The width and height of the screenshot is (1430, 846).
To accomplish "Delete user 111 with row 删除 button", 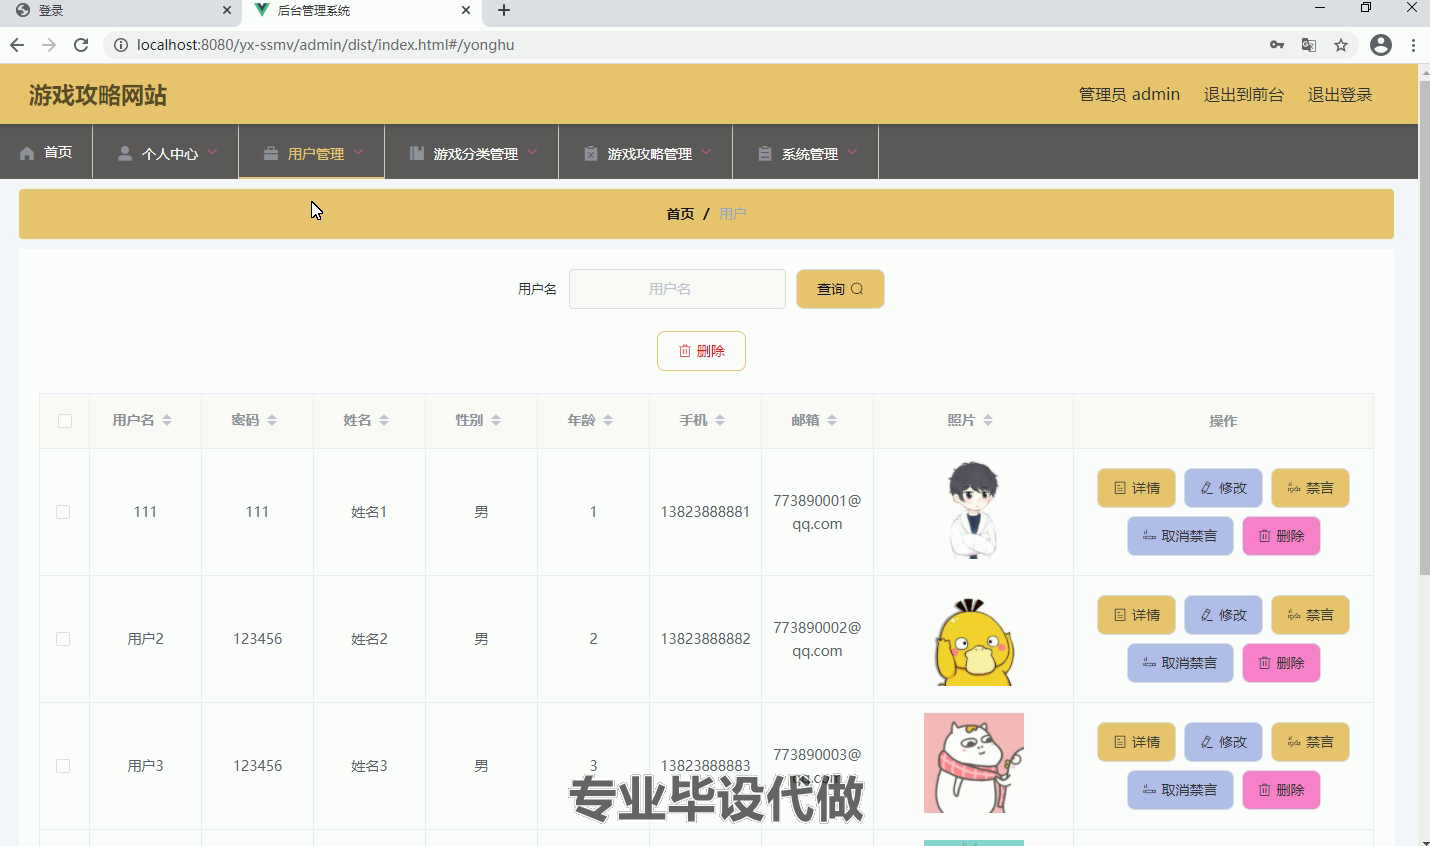I will pyautogui.click(x=1281, y=536).
